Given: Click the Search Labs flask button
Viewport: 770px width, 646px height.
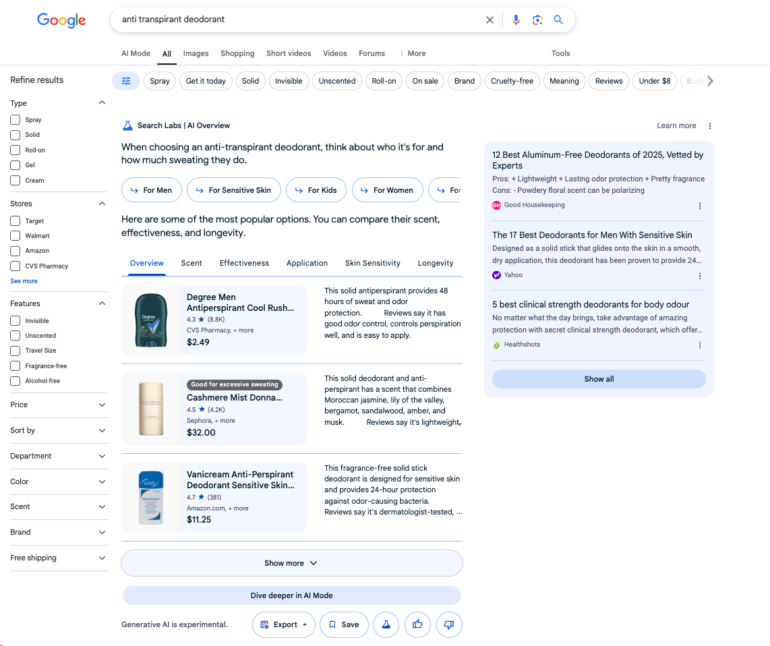Looking at the screenshot, I should coord(386,624).
